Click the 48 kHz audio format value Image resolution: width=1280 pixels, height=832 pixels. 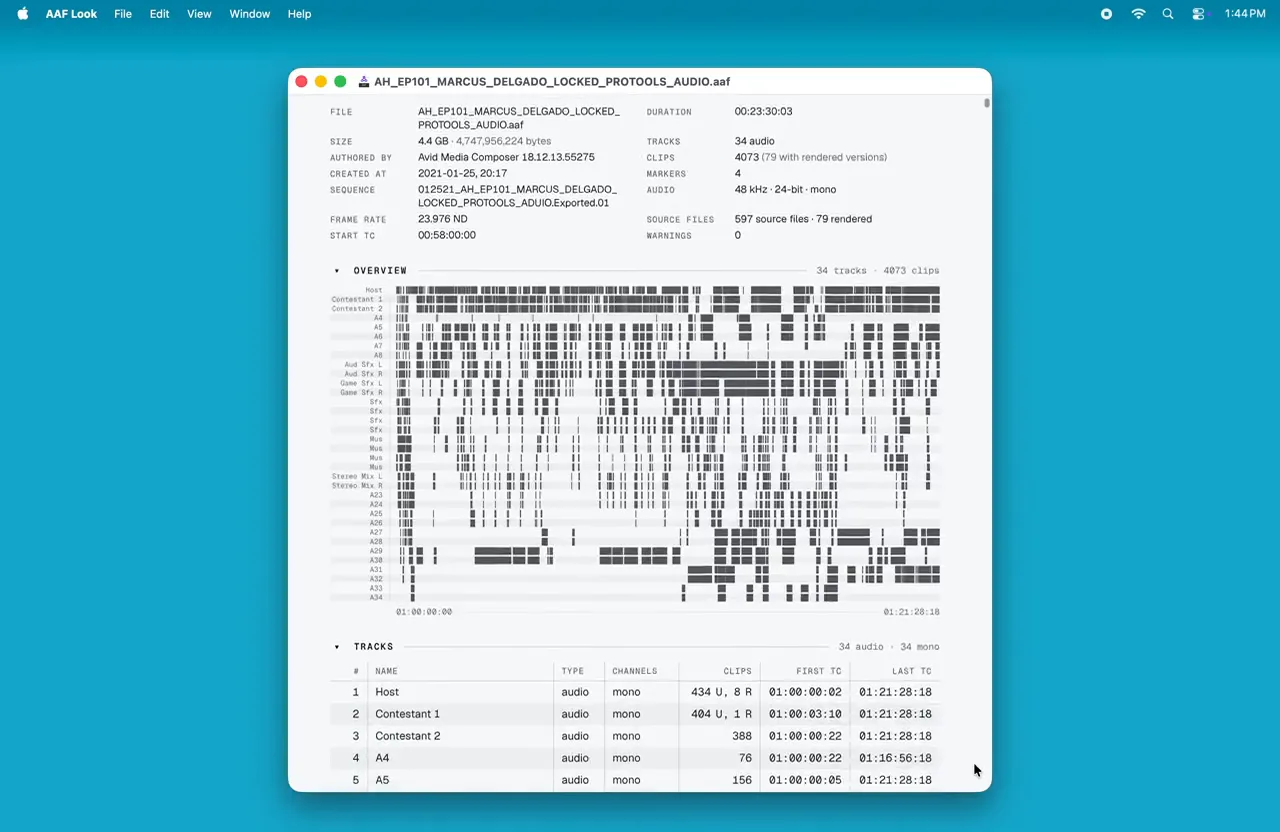pos(785,189)
